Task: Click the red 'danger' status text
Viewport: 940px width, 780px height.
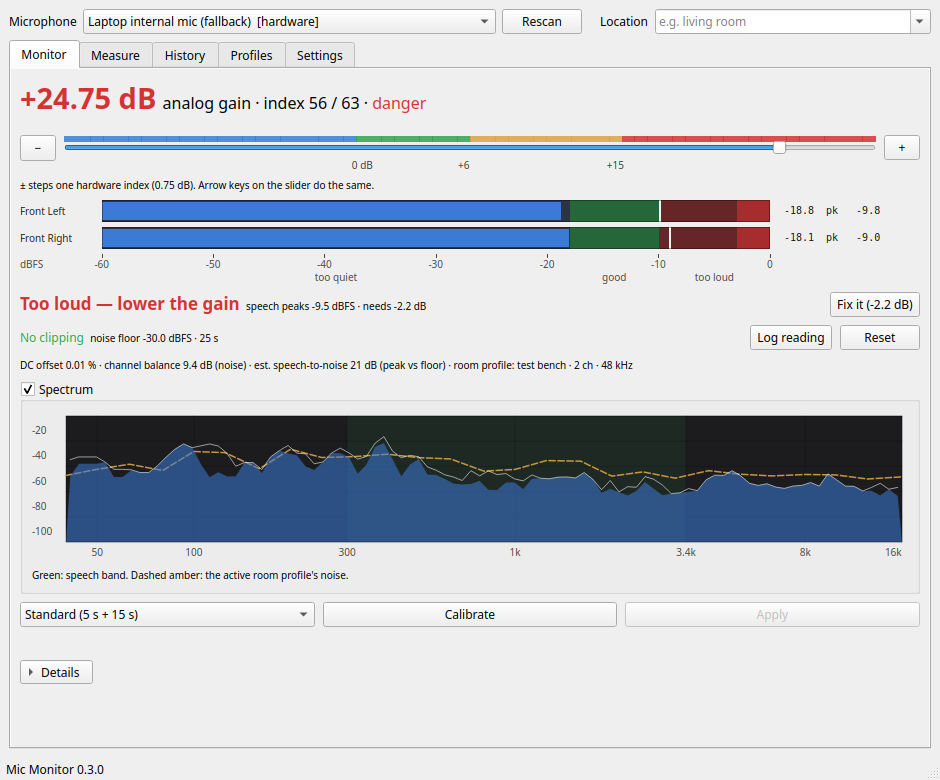Action: coord(399,103)
